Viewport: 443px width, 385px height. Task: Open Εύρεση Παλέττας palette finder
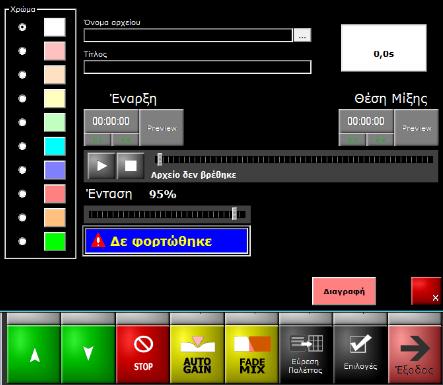pyautogui.click(x=306, y=354)
